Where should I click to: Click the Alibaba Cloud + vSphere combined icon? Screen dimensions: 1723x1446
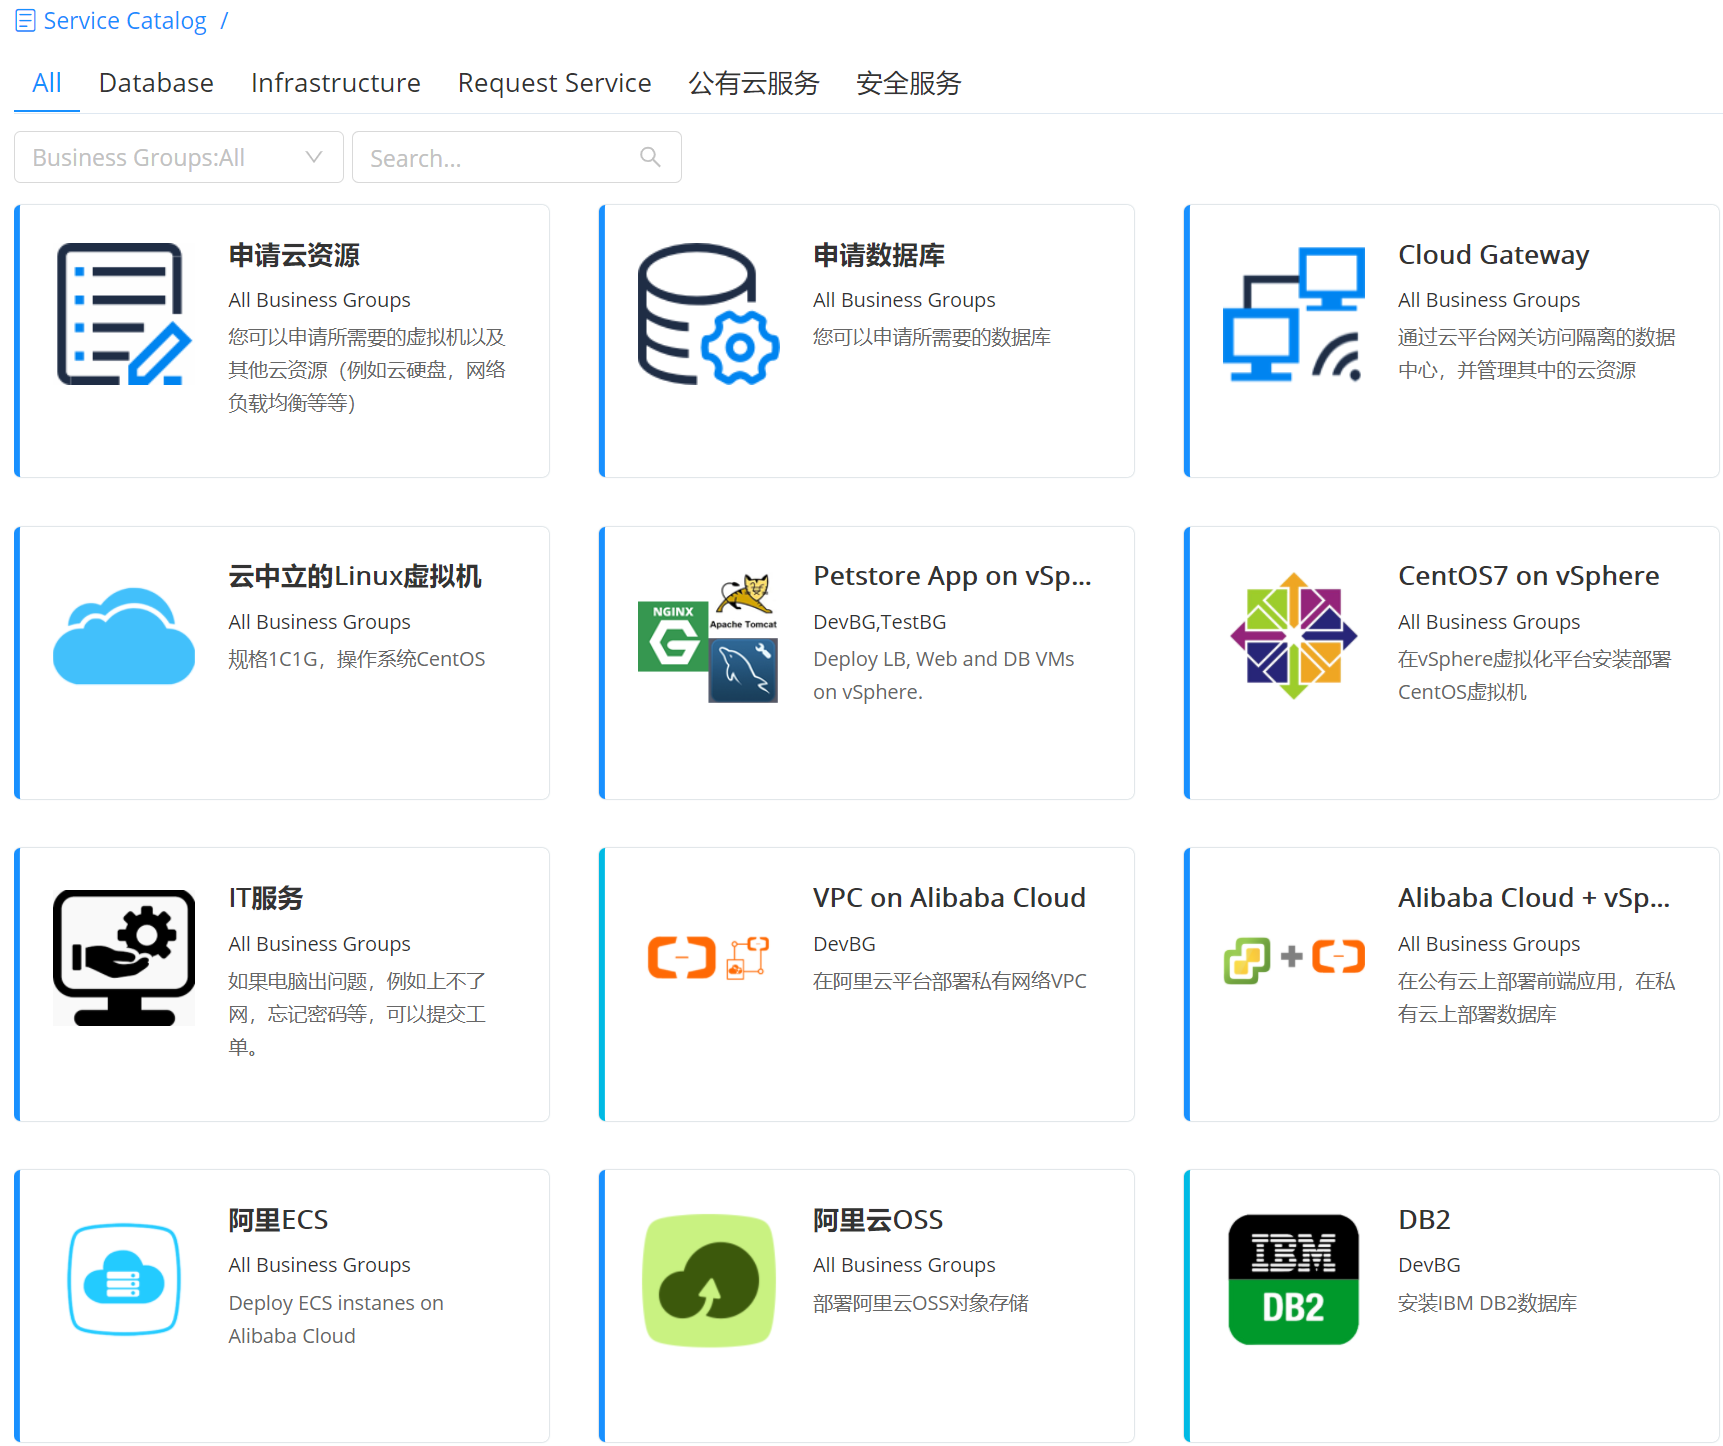(x=1293, y=956)
